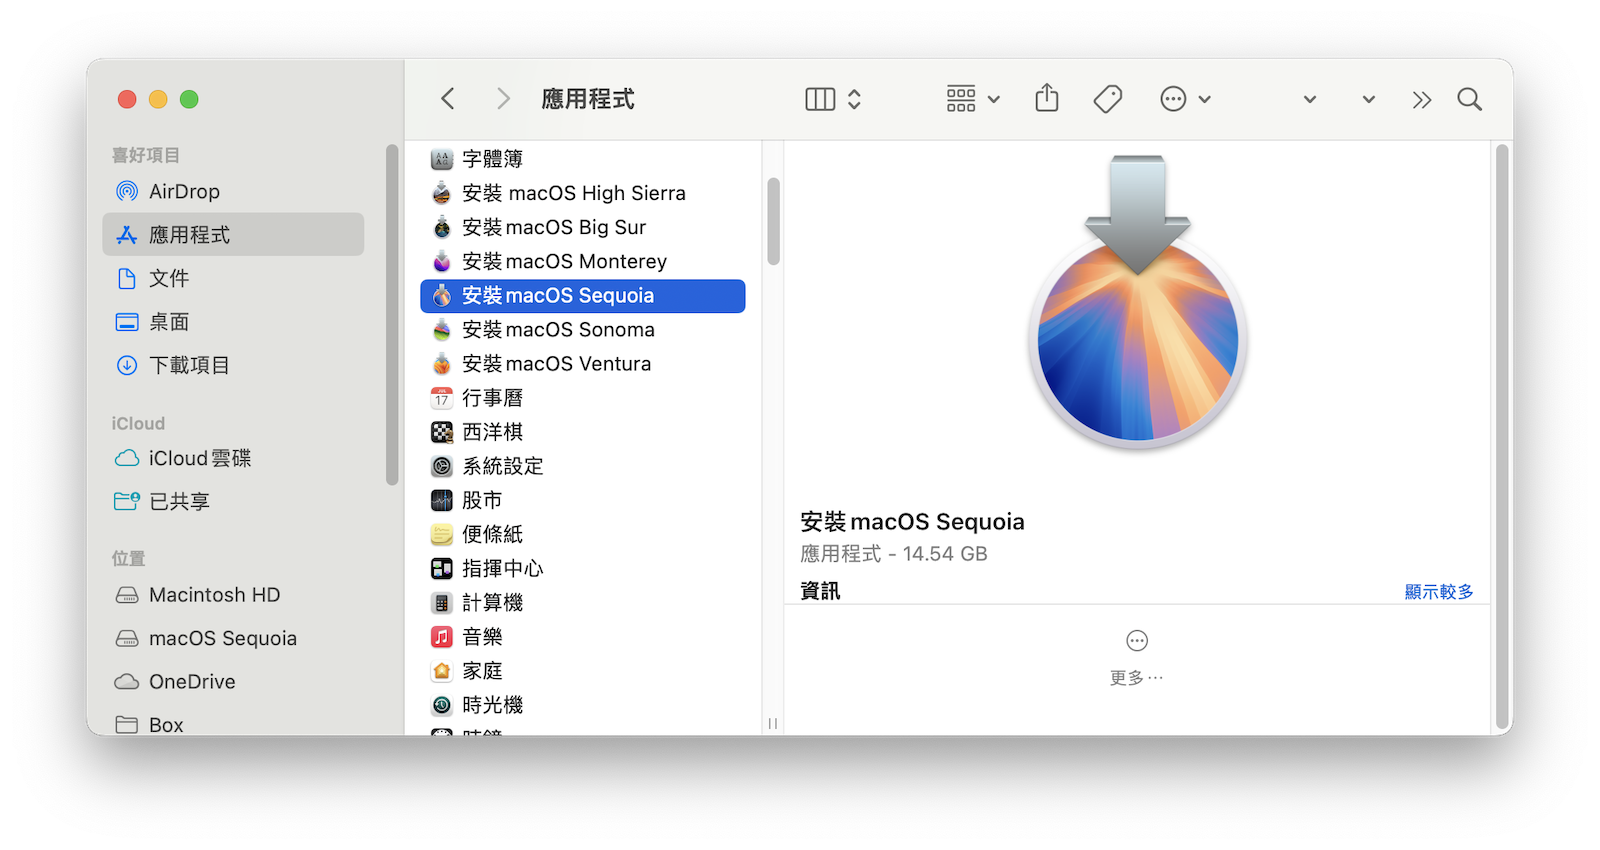Image resolution: width=1600 pixels, height=850 pixels.
Task: Open the ellipsis action menu in toolbar
Action: (x=1185, y=99)
